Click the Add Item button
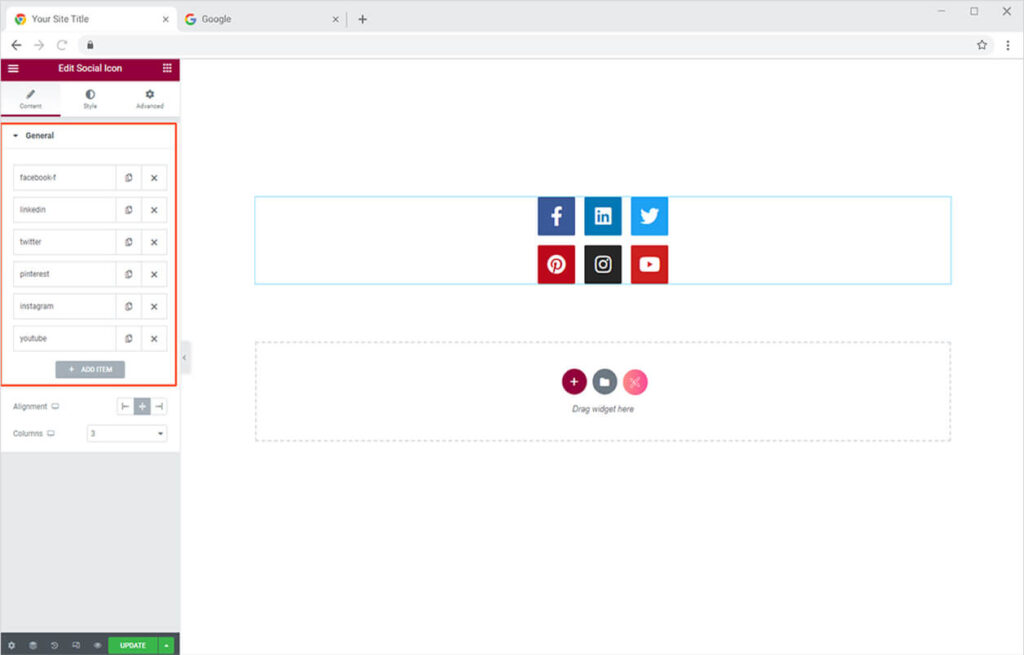Screen dimensions: 1024x655 [90, 369]
